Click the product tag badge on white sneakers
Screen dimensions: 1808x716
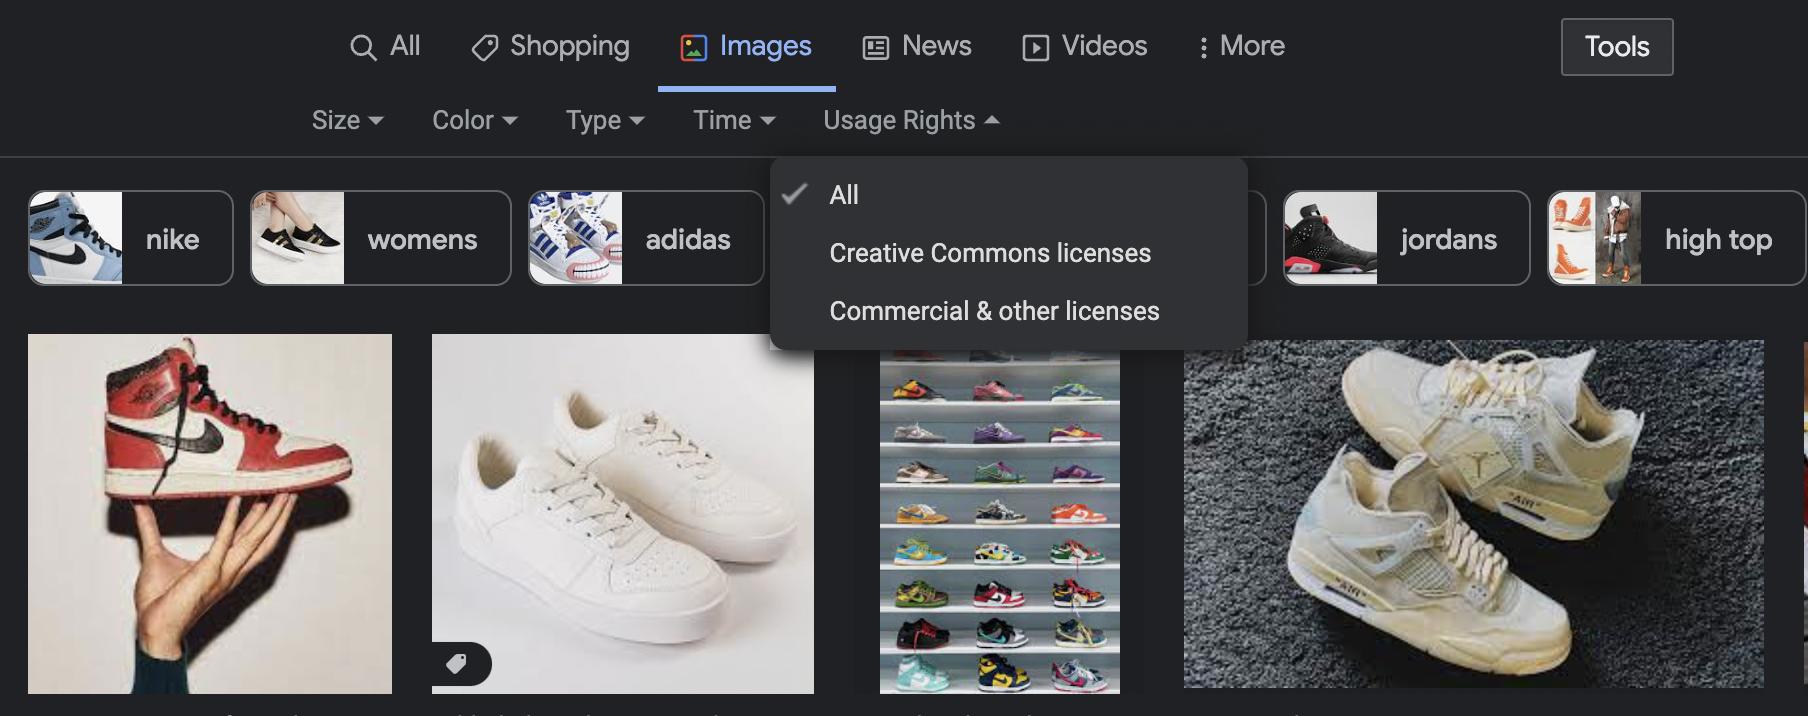457,663
